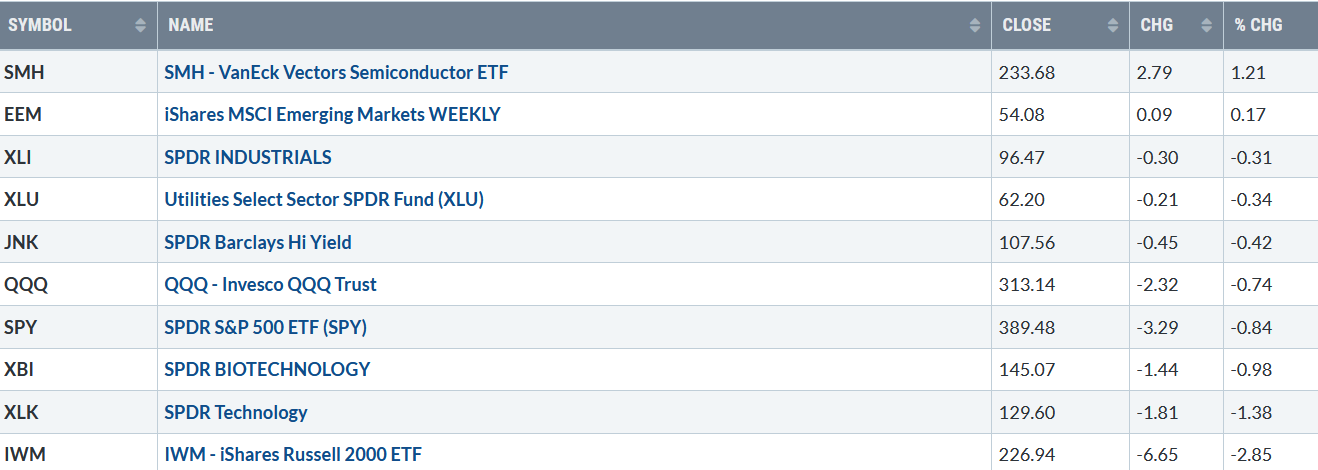Select the % CHG column header
Screen dimensions: 1318x470
click(1271, 26)
